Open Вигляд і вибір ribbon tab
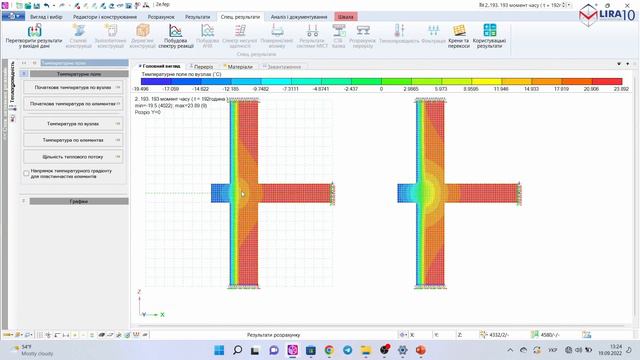 [46, 17]
